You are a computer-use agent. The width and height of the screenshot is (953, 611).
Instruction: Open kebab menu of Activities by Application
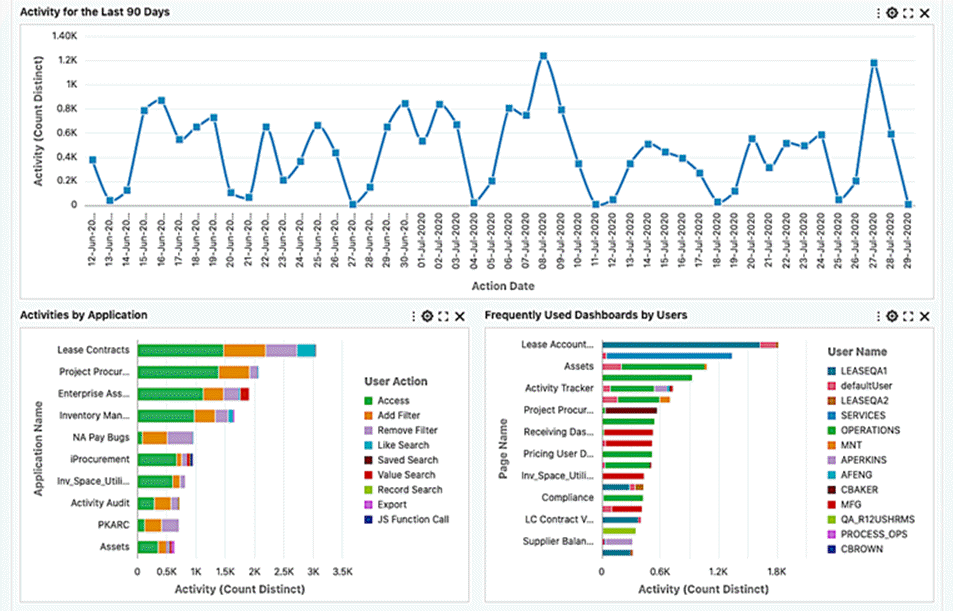pos(413,316)
